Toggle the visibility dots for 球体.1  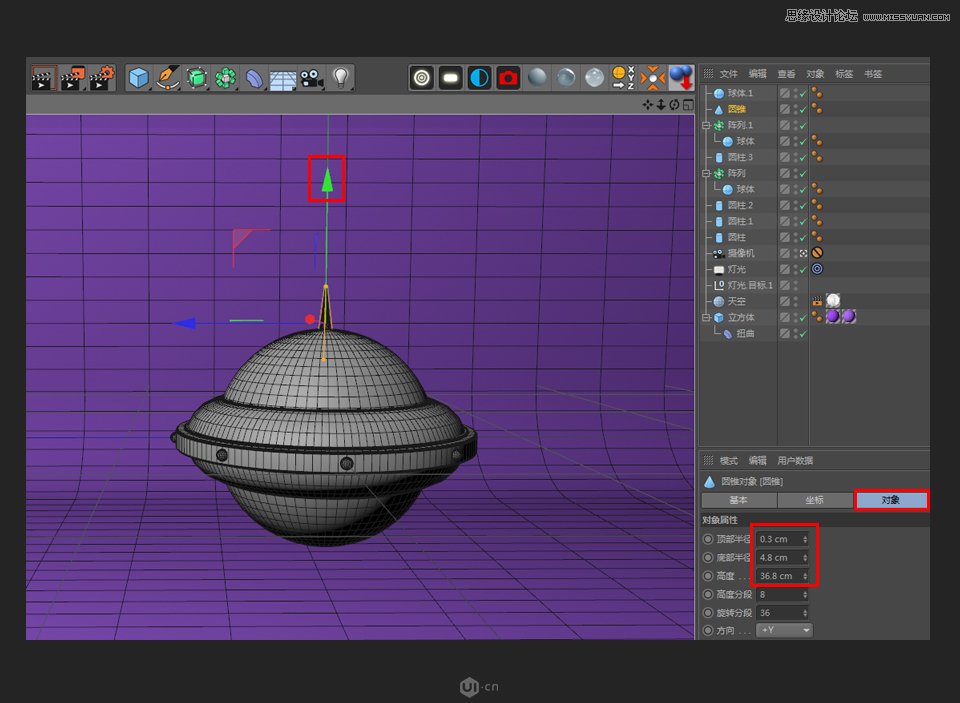click(x=794, y=93)
